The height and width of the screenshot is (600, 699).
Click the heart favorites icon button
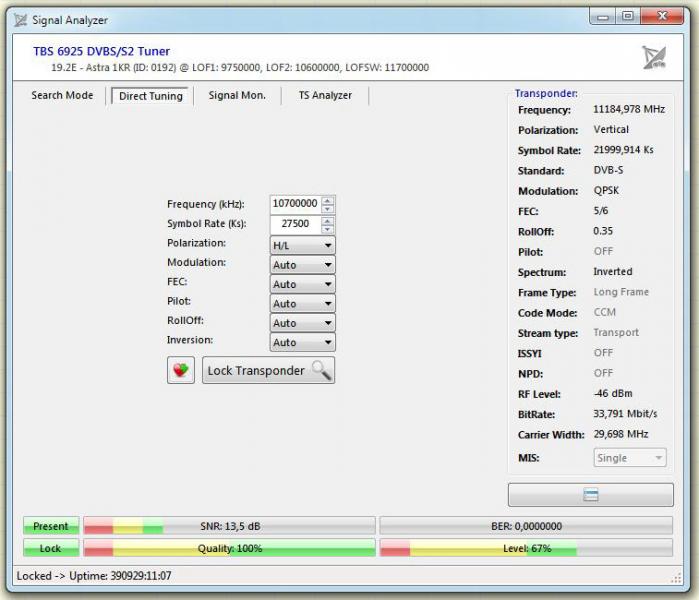click(180, 370)
